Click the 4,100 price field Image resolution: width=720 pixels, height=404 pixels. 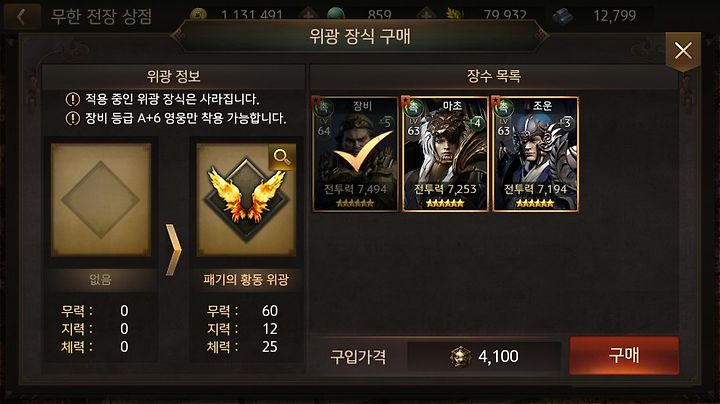pos(484,356)
